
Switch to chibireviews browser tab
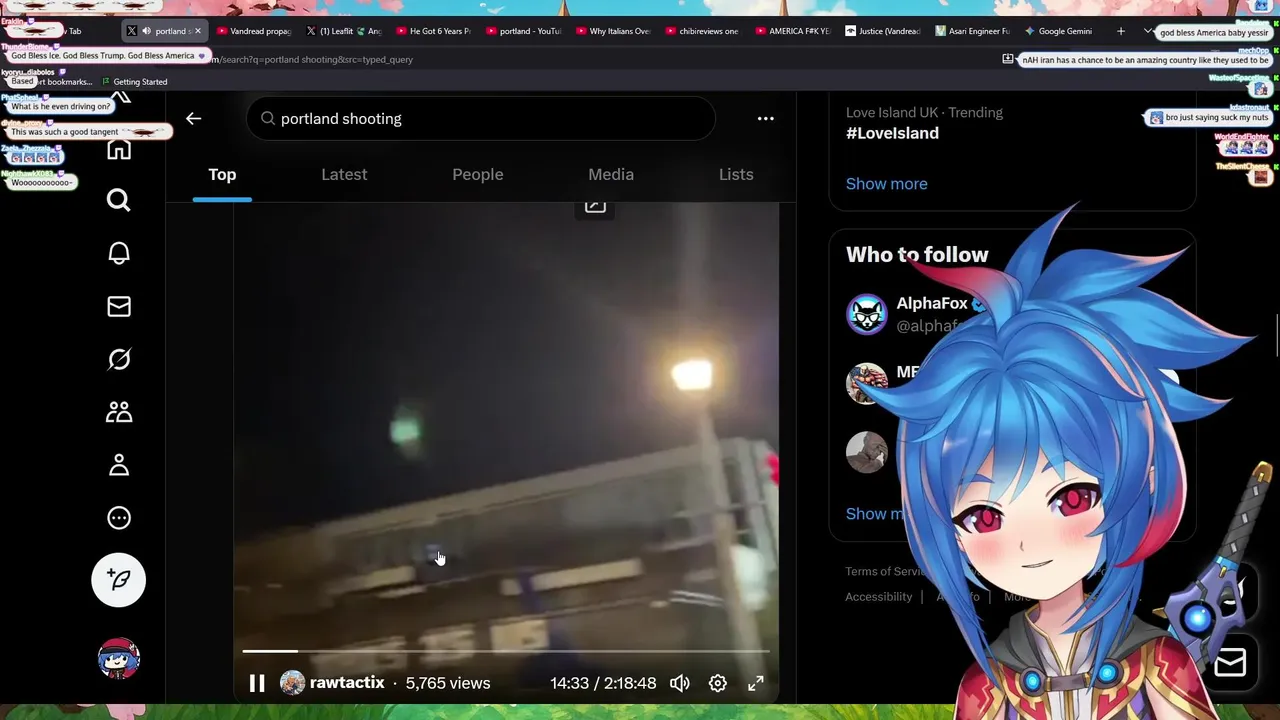point(701,31)
